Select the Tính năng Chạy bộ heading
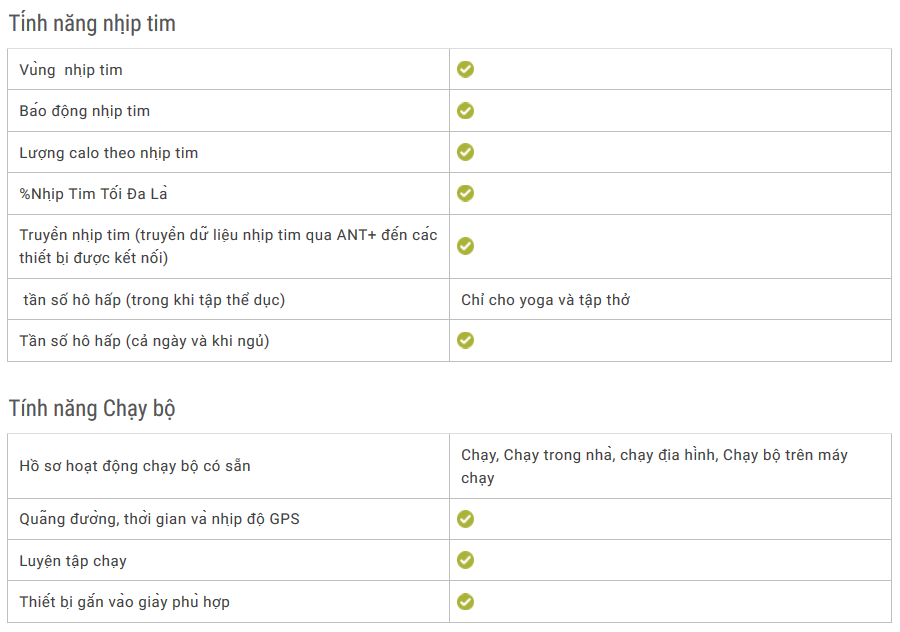The width and height of the screenshot is (900, 632). [92, 408]
